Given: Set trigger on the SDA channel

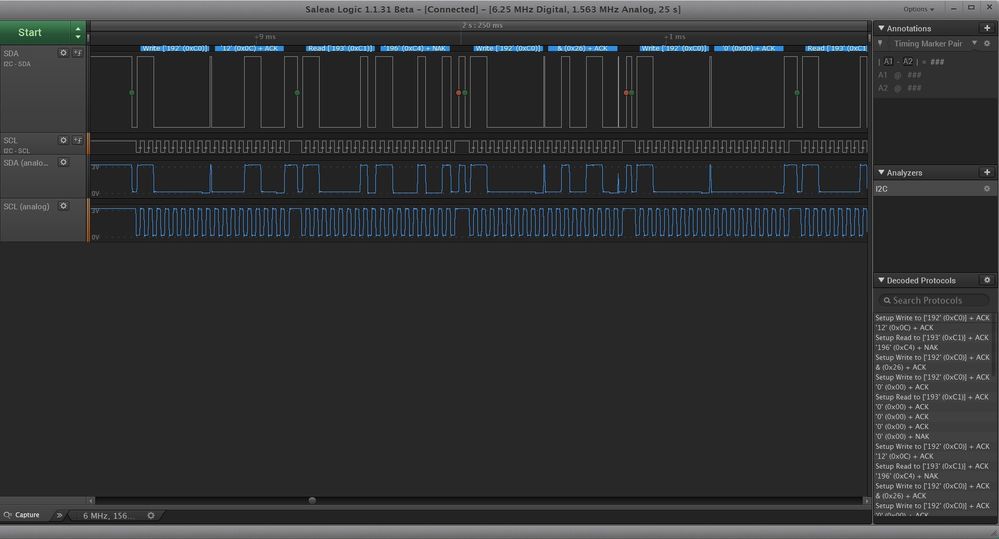Looking at the screenshot, I should (x=78, y=53).
